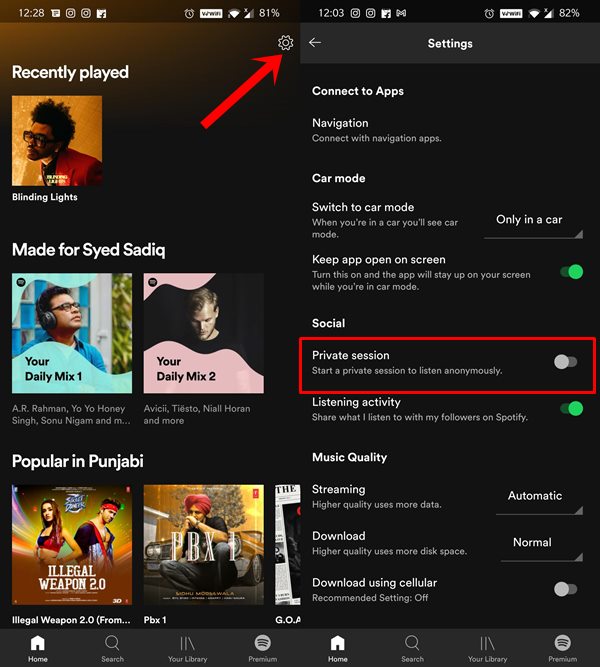Disable Listening activity switch
The width and height of the screenshot is (600, 667).
(x=571, y=409)
